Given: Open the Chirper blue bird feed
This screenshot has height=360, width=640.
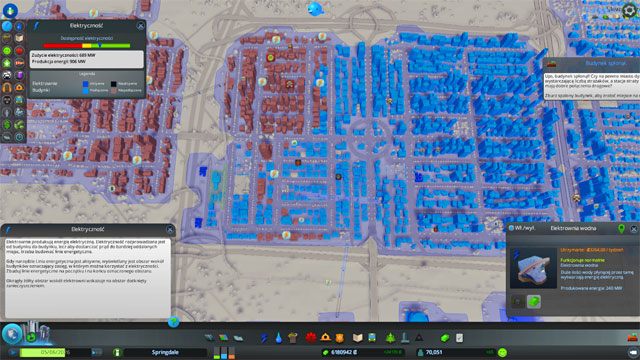Looking at the screenshot, I should point(315,8).
